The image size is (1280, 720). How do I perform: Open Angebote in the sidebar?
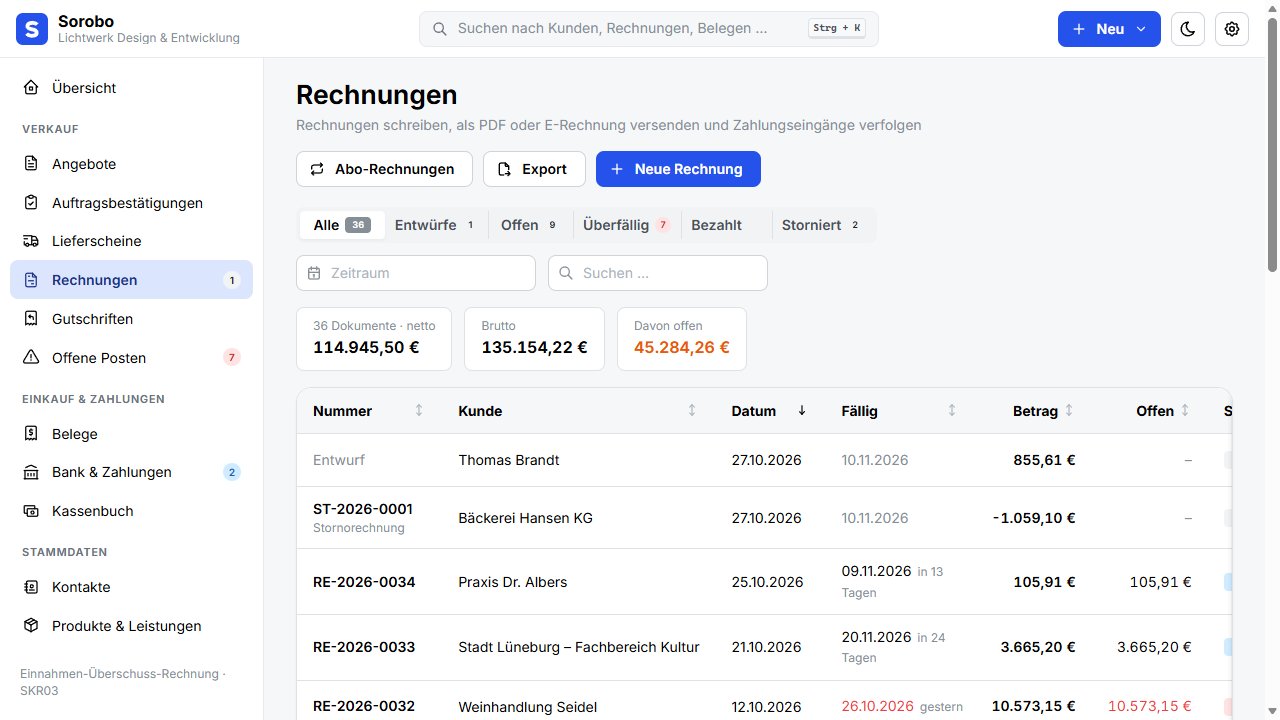tap(131, 164)
